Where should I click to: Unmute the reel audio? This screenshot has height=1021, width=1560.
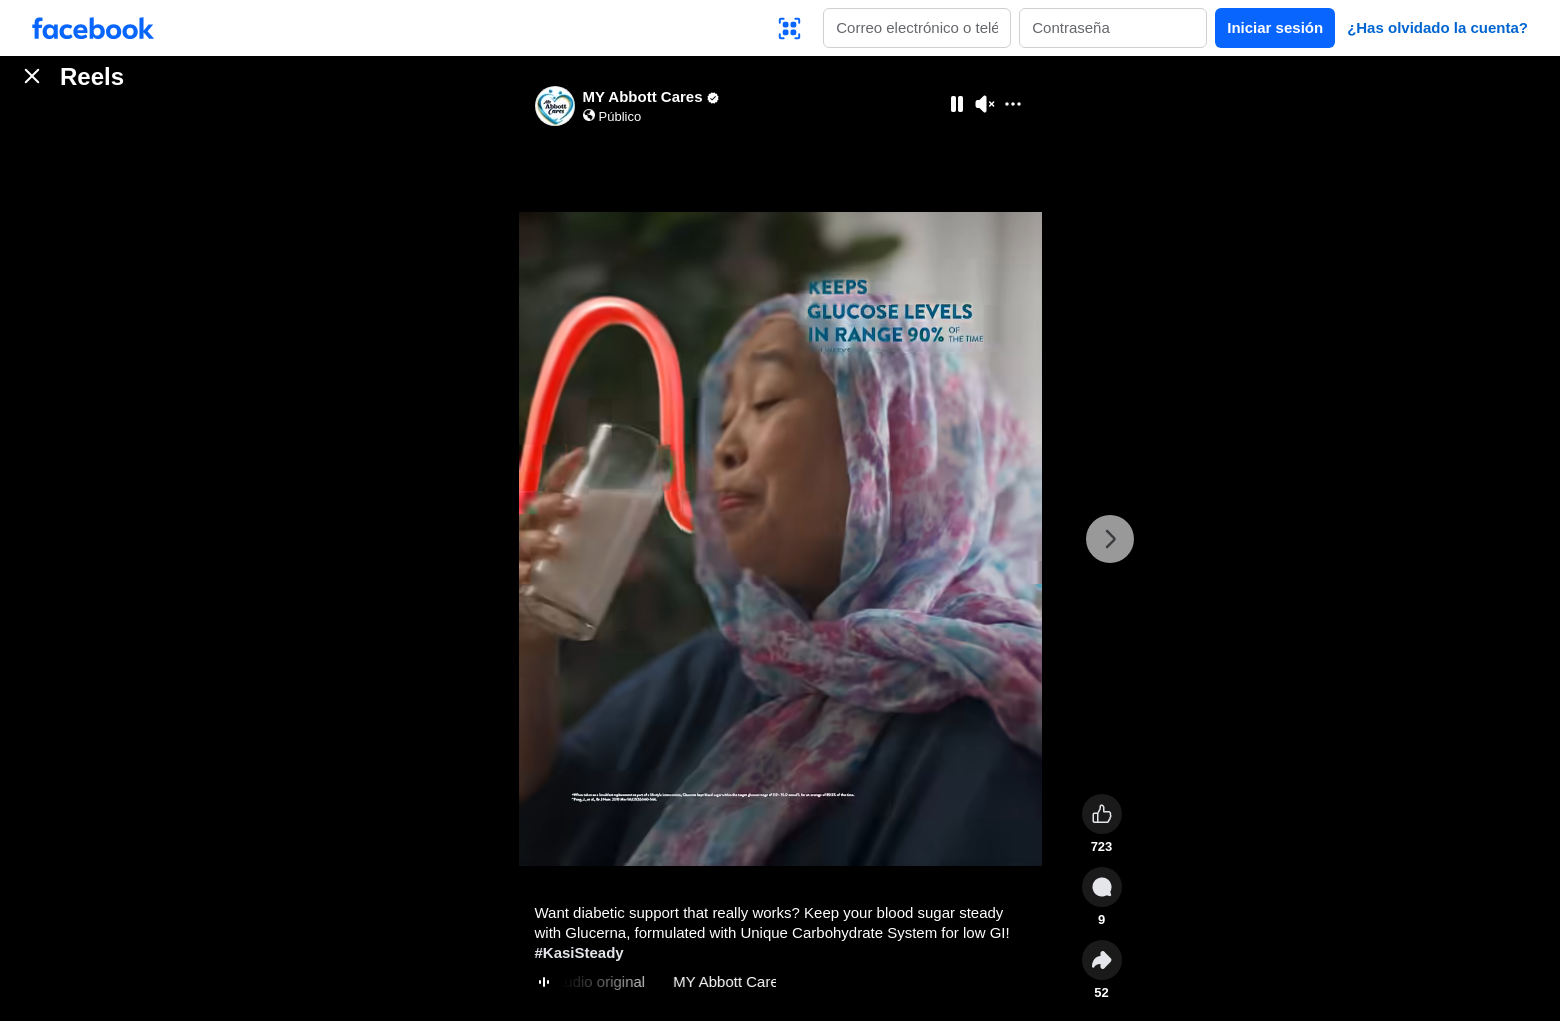[x=985, y=104]
